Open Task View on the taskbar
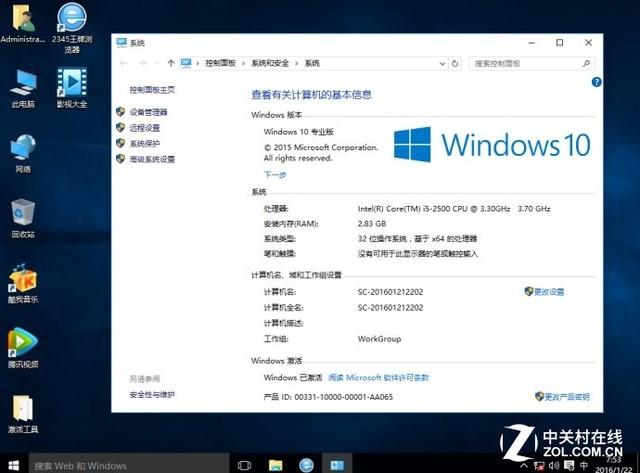This screenshot has height=473, width=640. [244, 465]
